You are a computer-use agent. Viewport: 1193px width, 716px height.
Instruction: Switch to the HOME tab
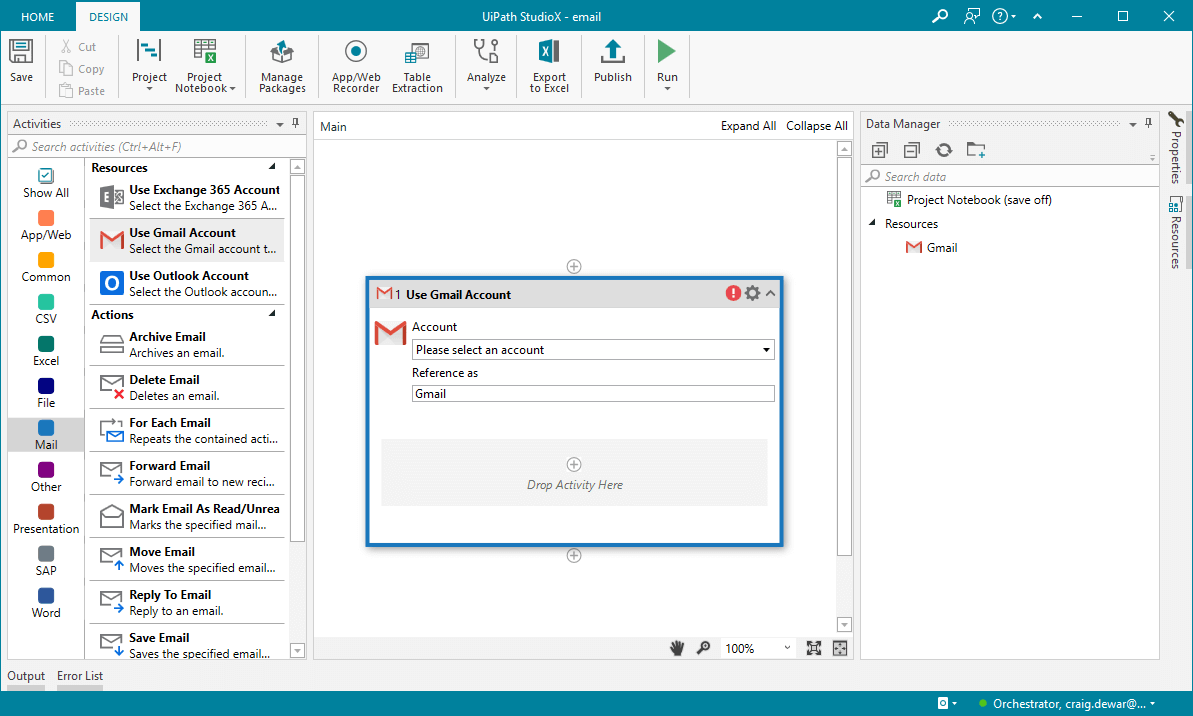coord(37,17)
